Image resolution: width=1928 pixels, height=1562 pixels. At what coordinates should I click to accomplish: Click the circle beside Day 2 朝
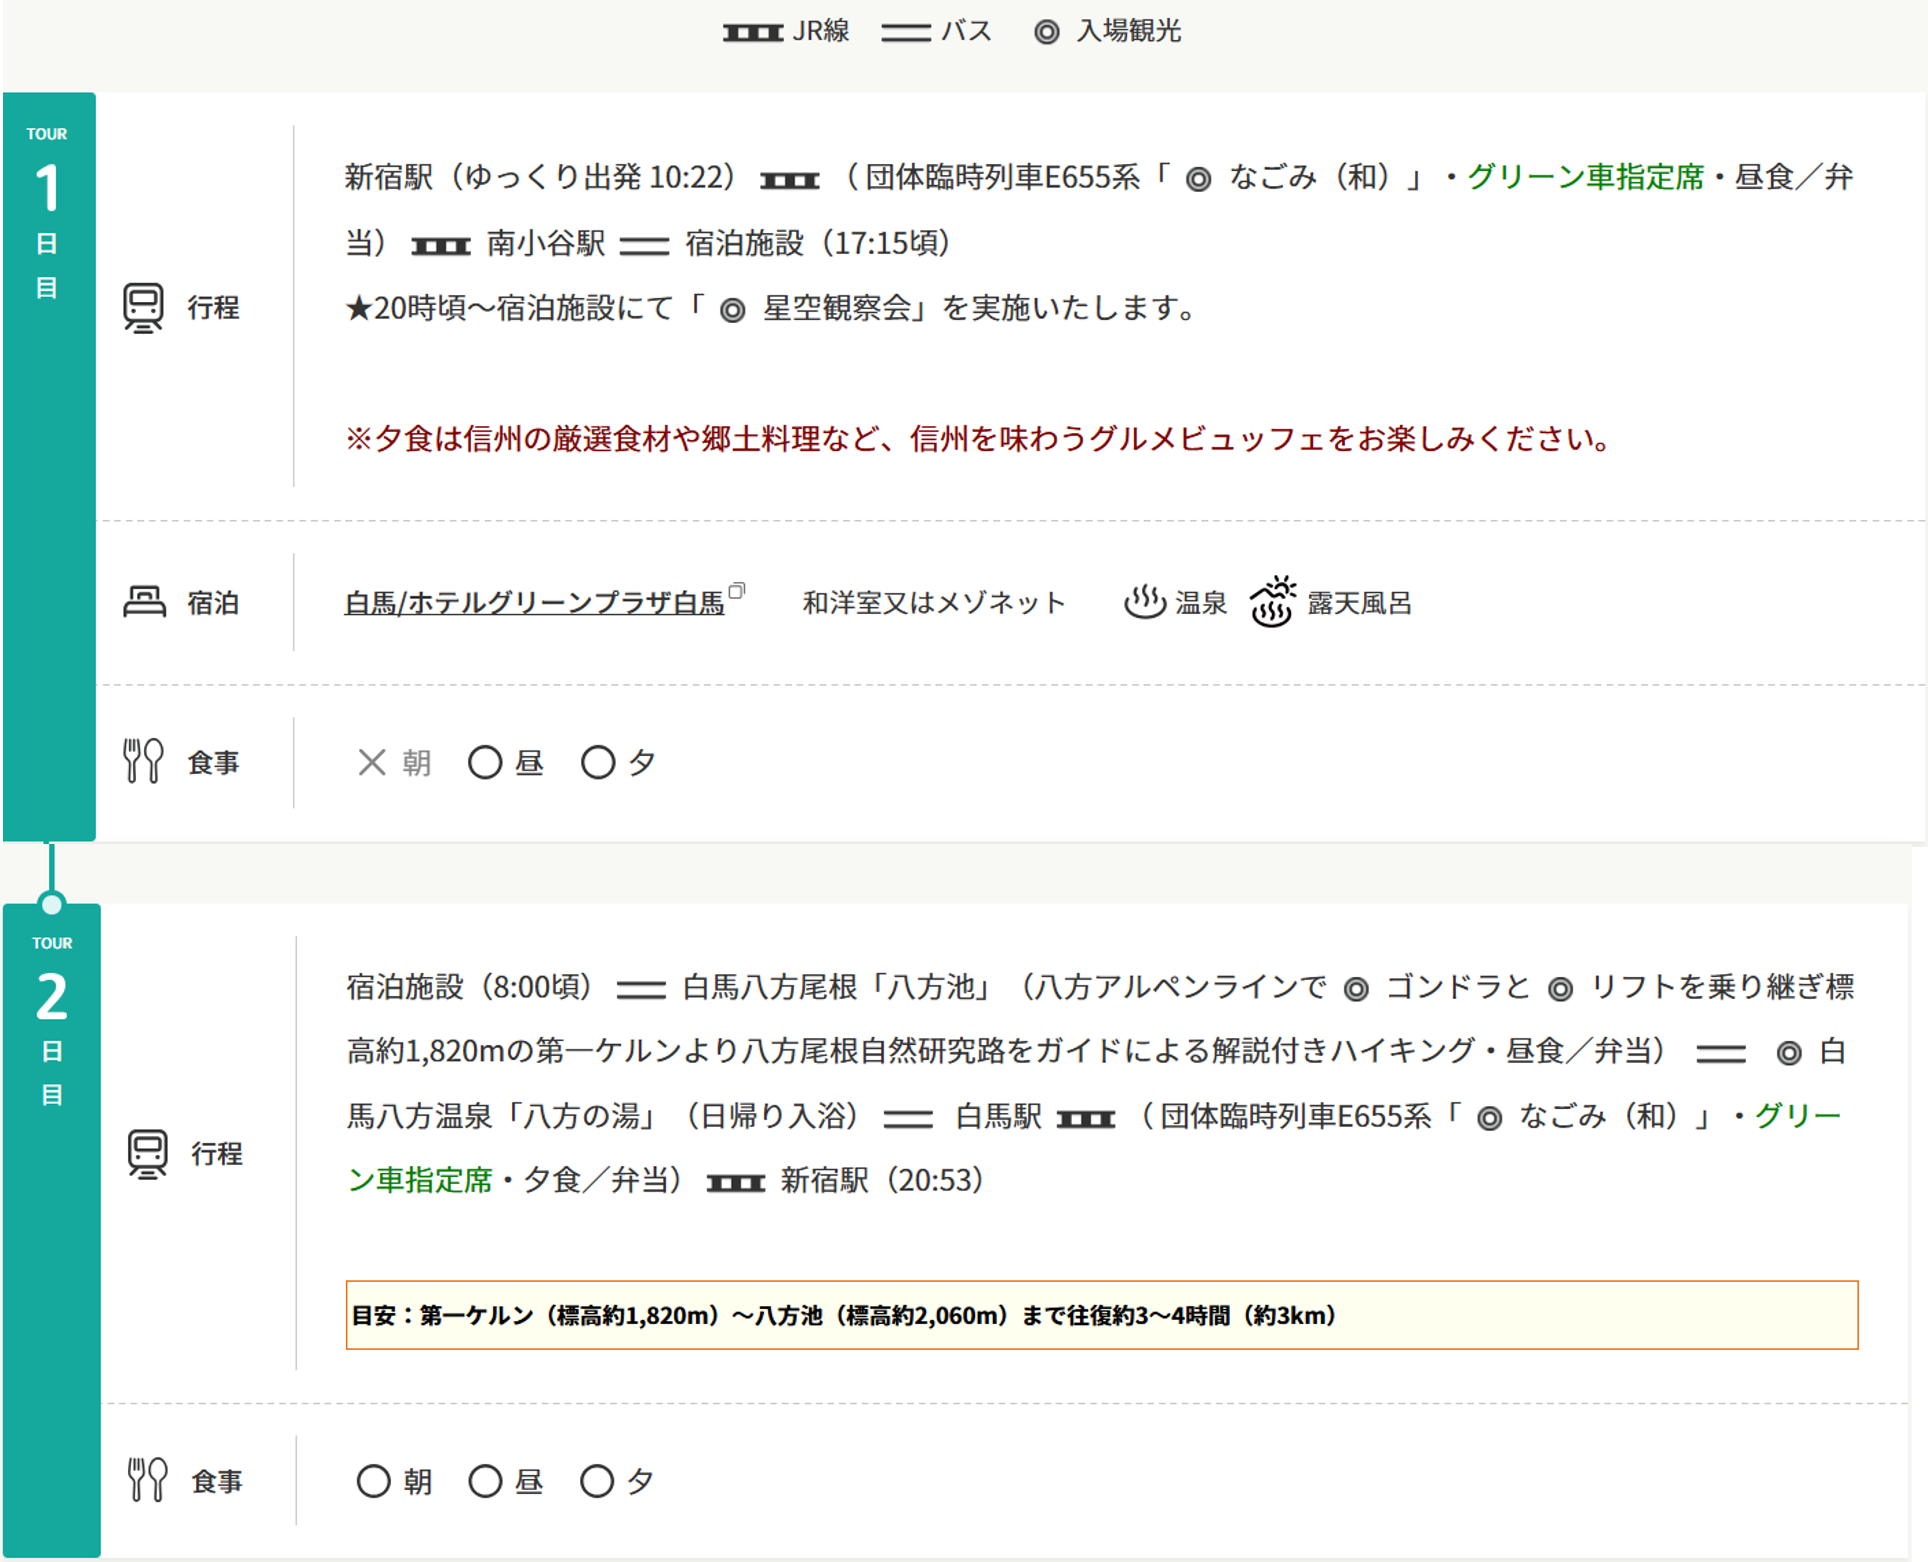pyautogui.click(x=374, y=1481)
